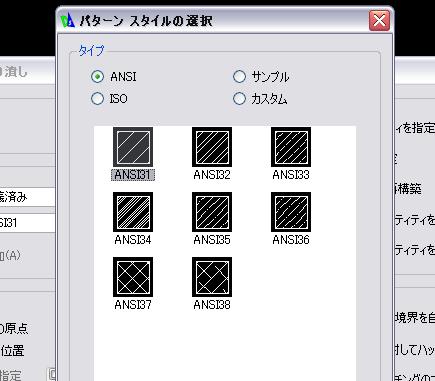Image resolution: width=435 pixels, height=381 pixels.
Task: Select the ANSI37 crosshatch swatch
Action: tap(133, 277)
